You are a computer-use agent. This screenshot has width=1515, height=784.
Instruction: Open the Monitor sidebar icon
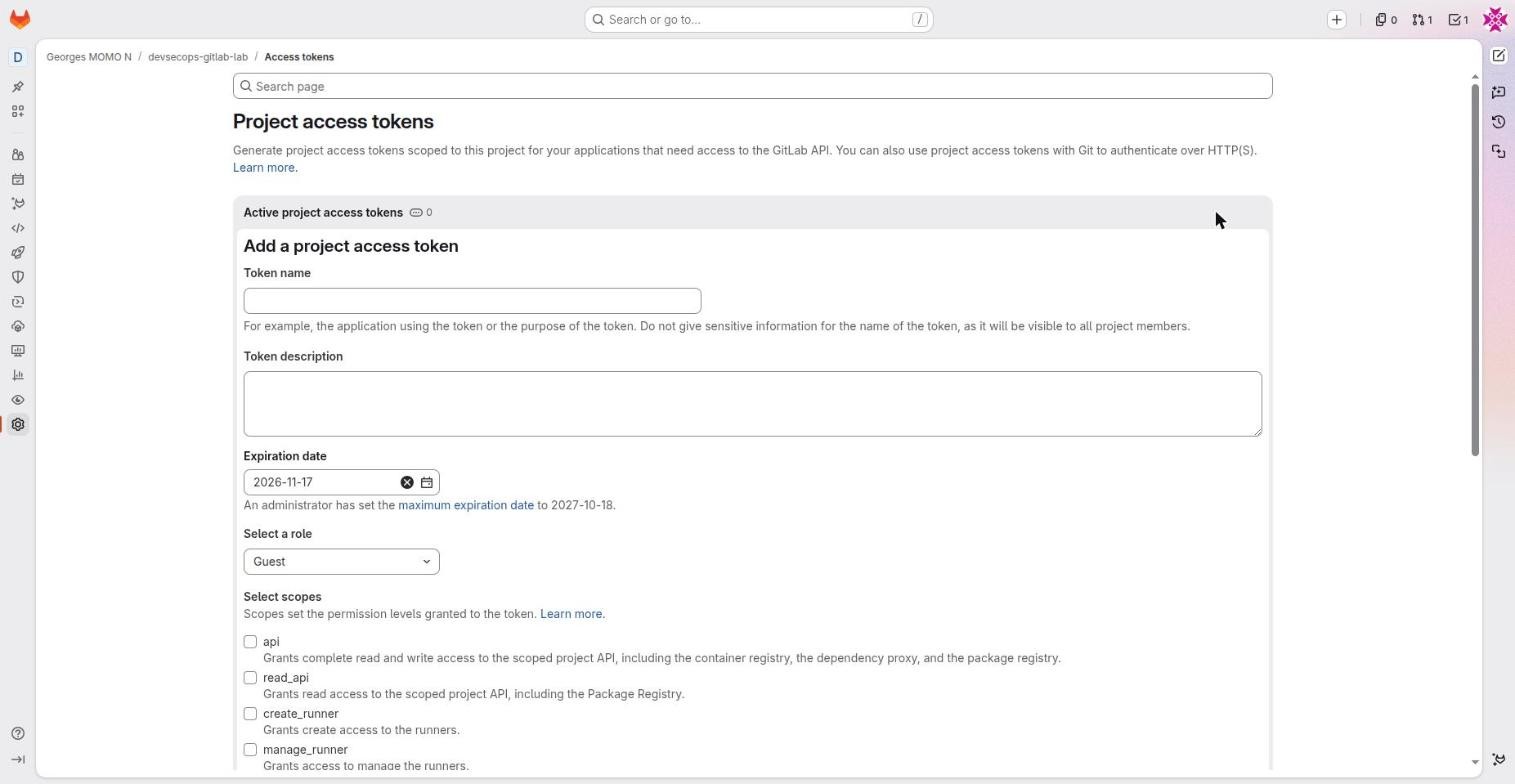click(x=18, y=351)
